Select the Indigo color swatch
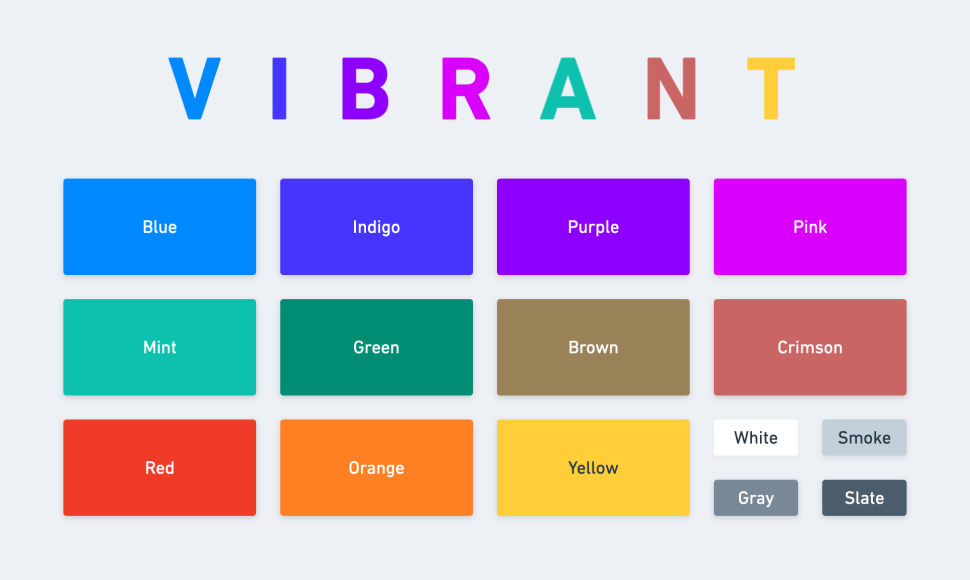The width and height of the screenshot is (970, 580). (376, 226)
